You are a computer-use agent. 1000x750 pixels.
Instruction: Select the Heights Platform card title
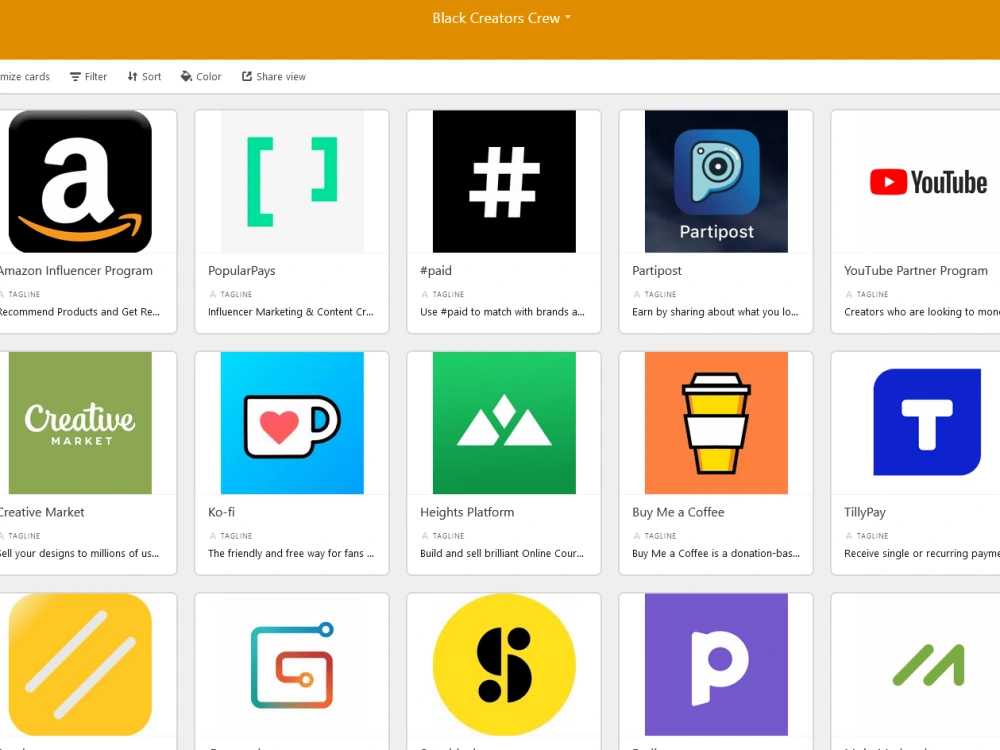click(467, 512)
